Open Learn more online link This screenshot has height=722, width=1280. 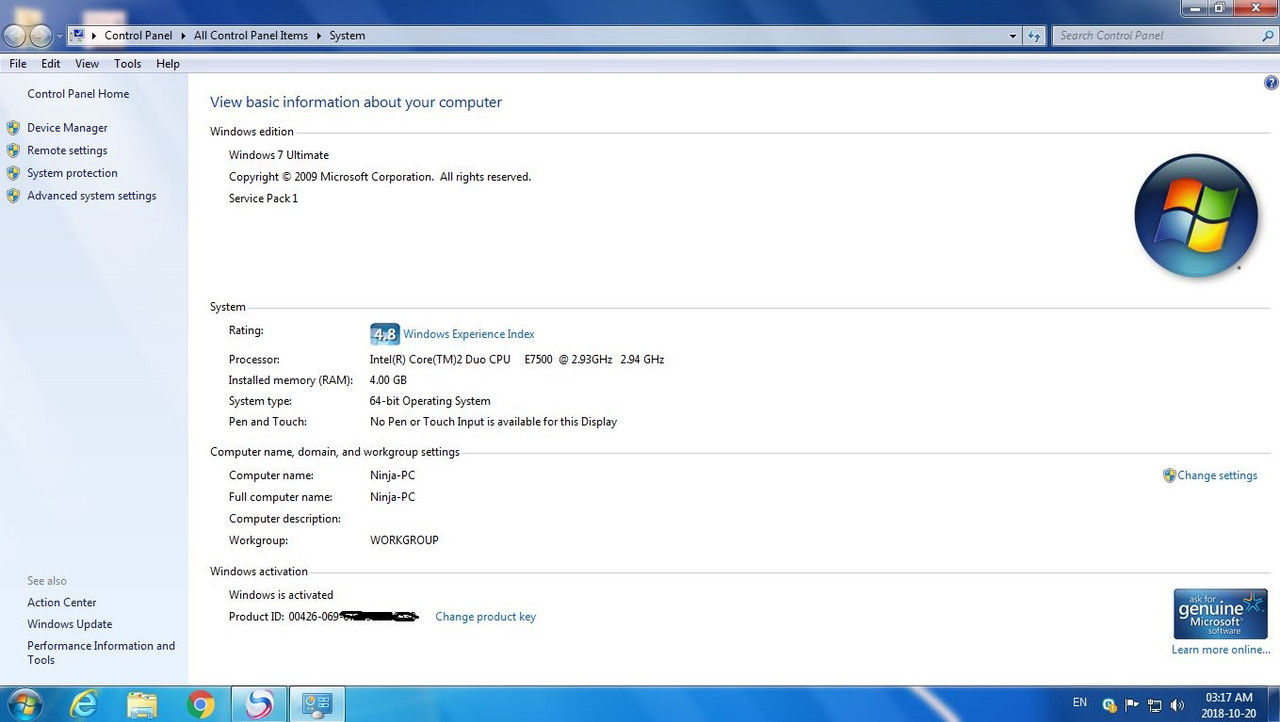pyautogui.click(x=1221, y=650)
